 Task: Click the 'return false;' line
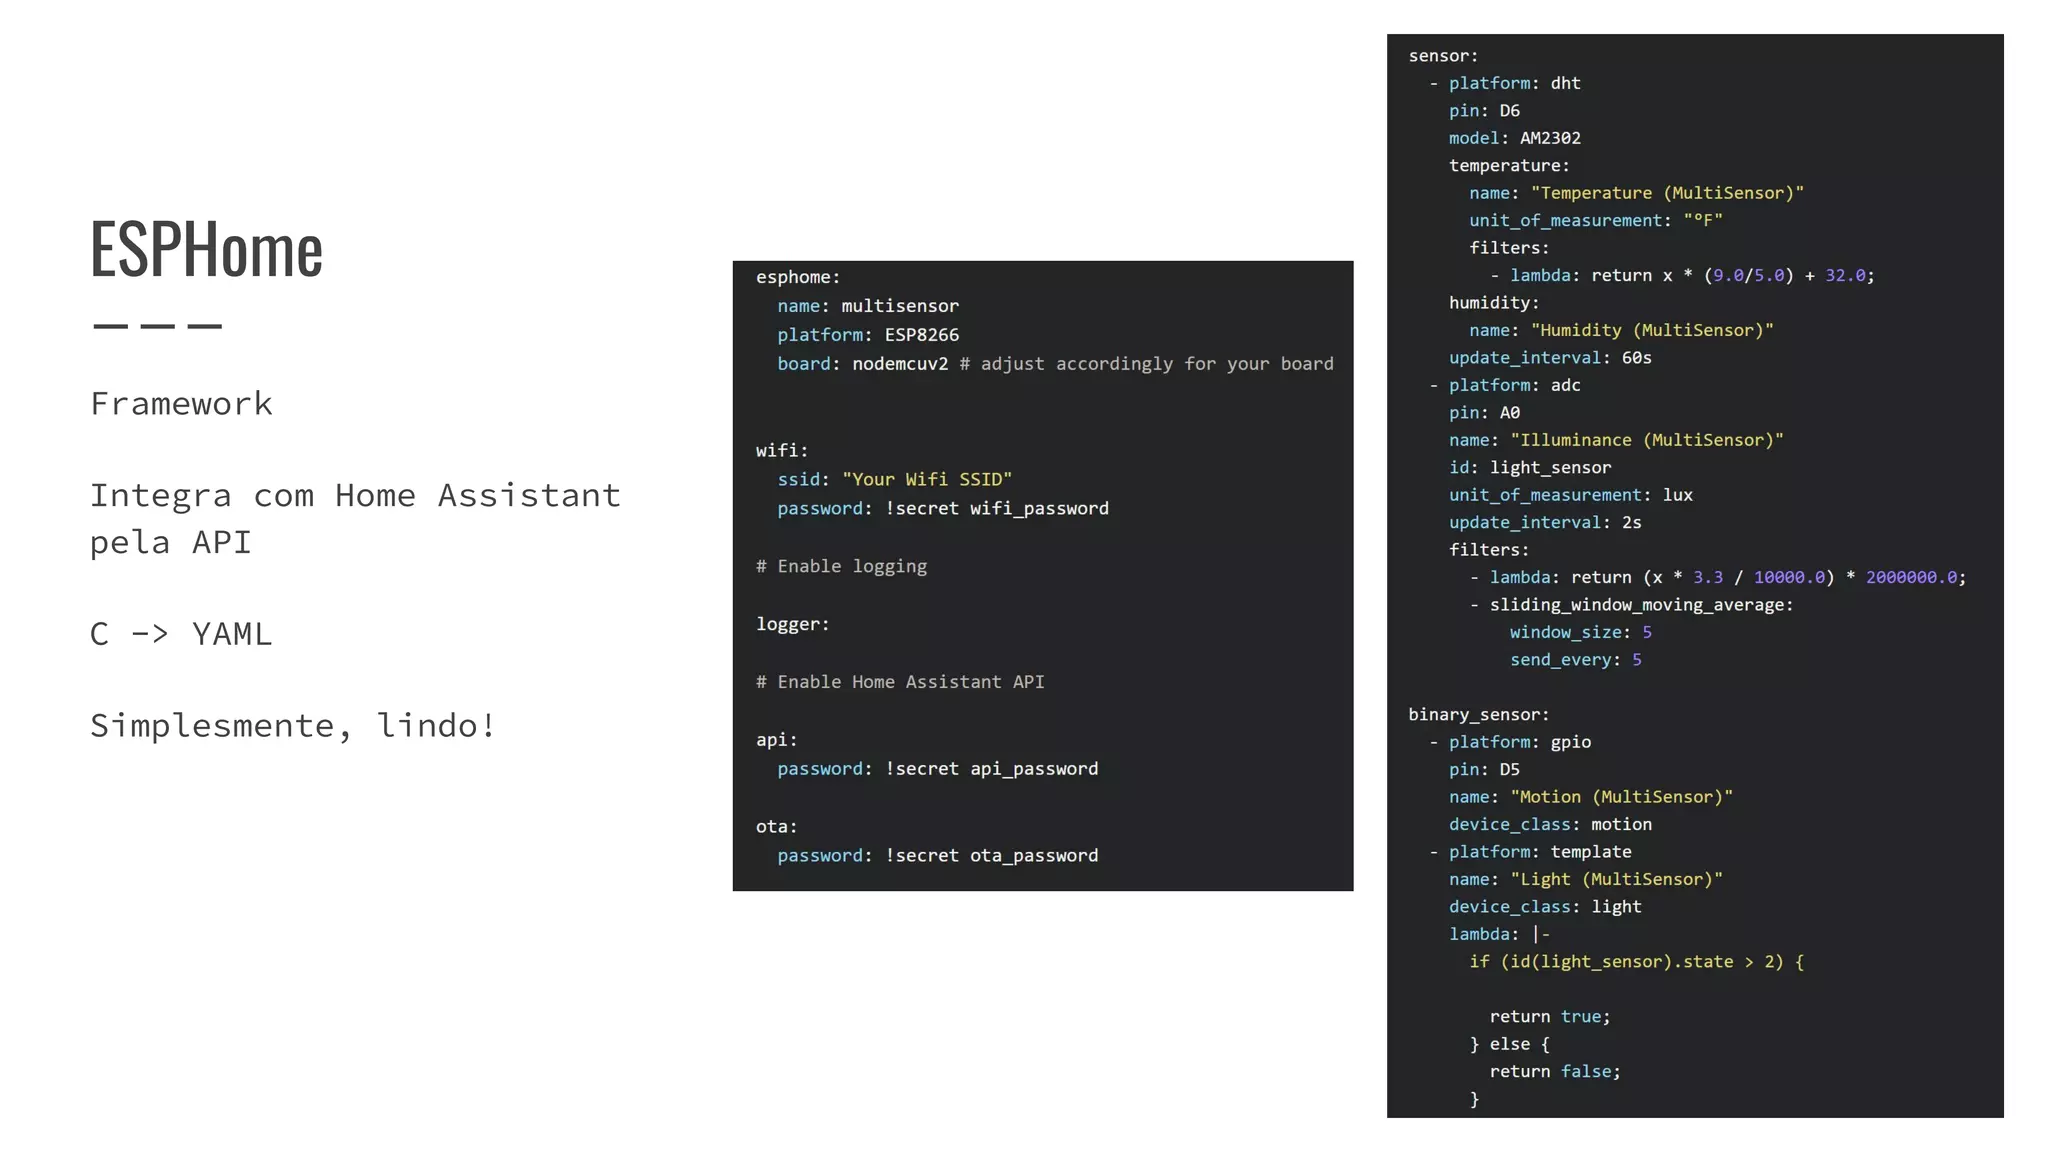click(x=1555, y=1072)
